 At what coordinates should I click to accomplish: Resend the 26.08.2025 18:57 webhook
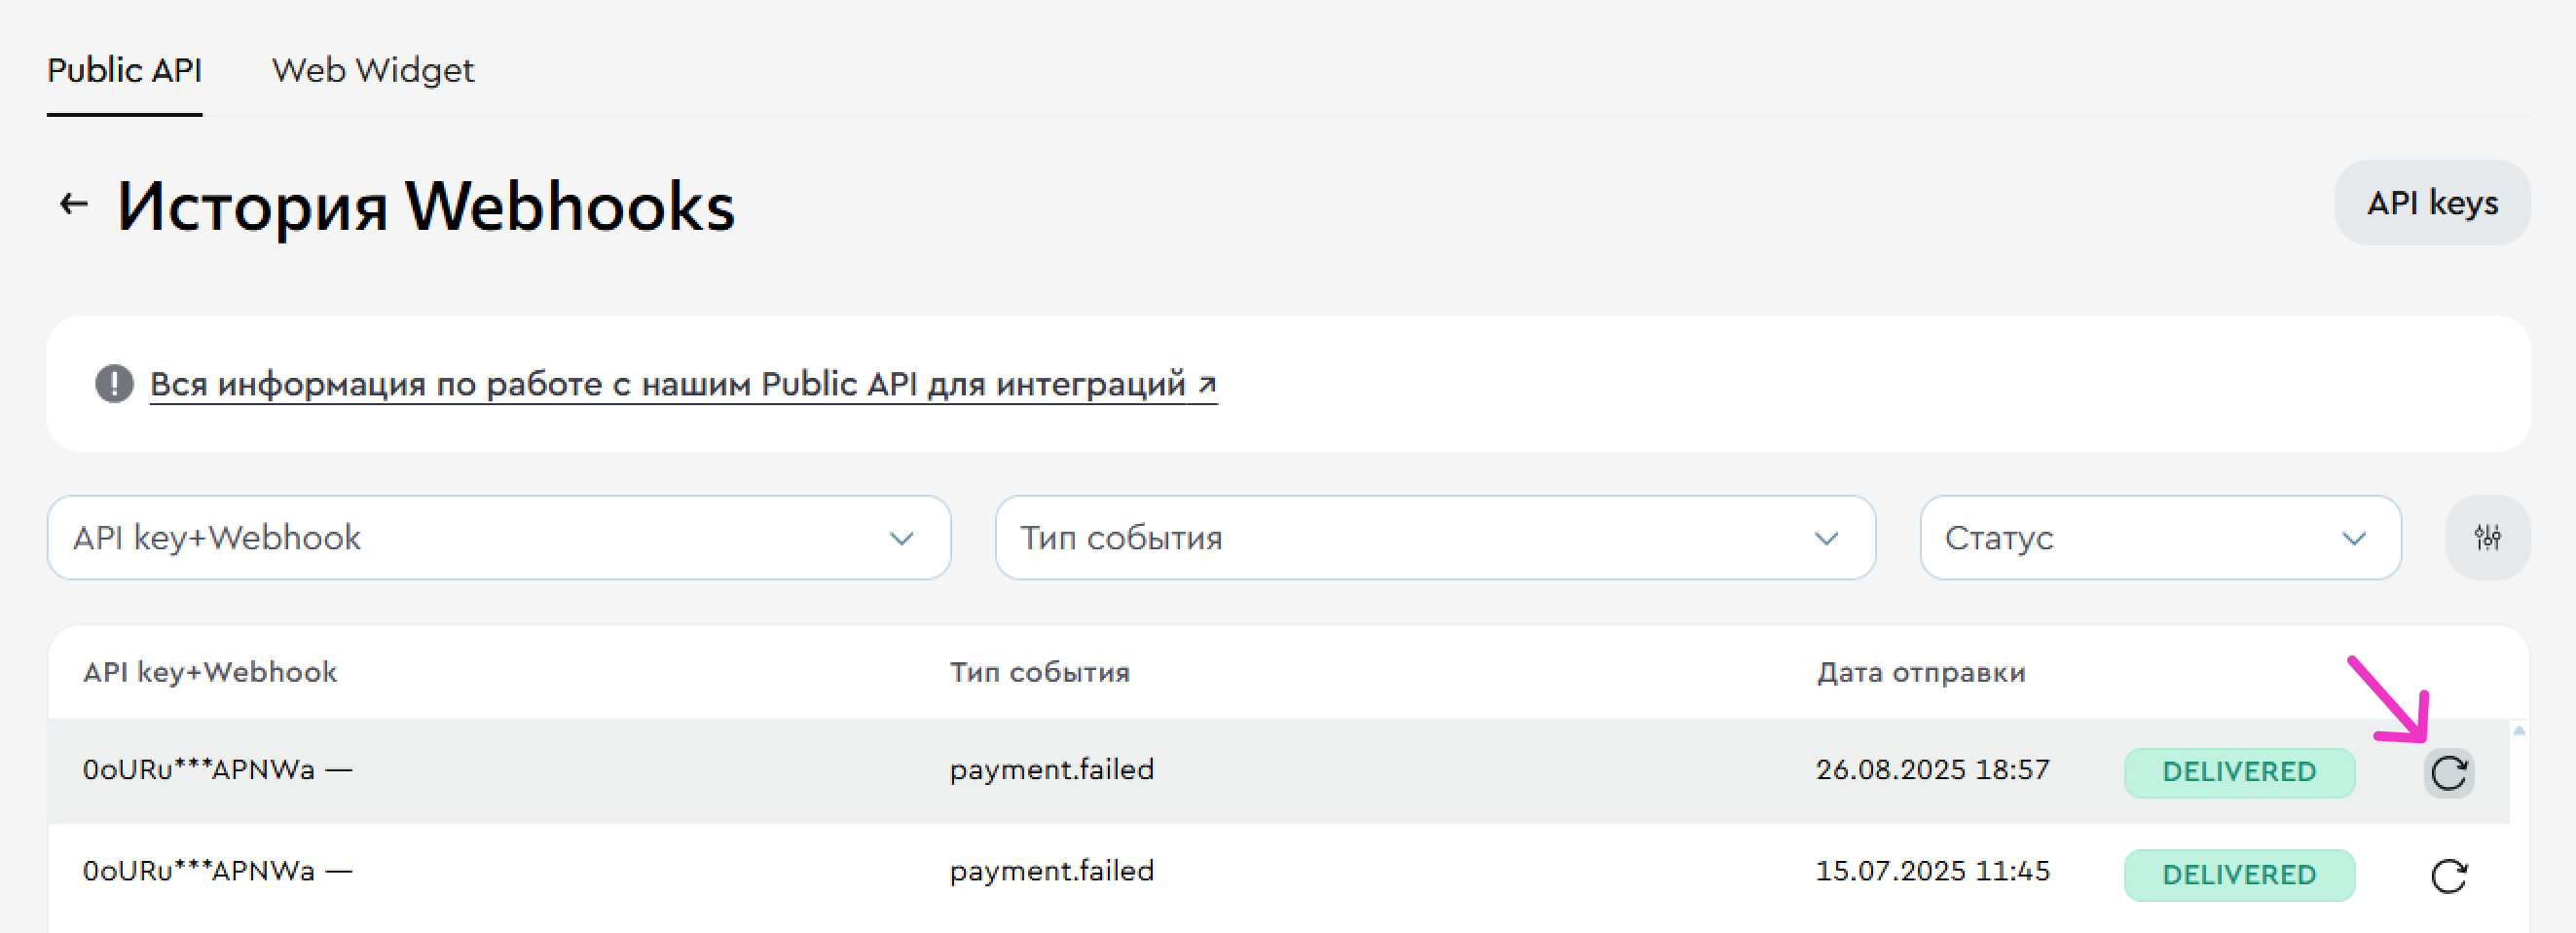(2448, 772)
